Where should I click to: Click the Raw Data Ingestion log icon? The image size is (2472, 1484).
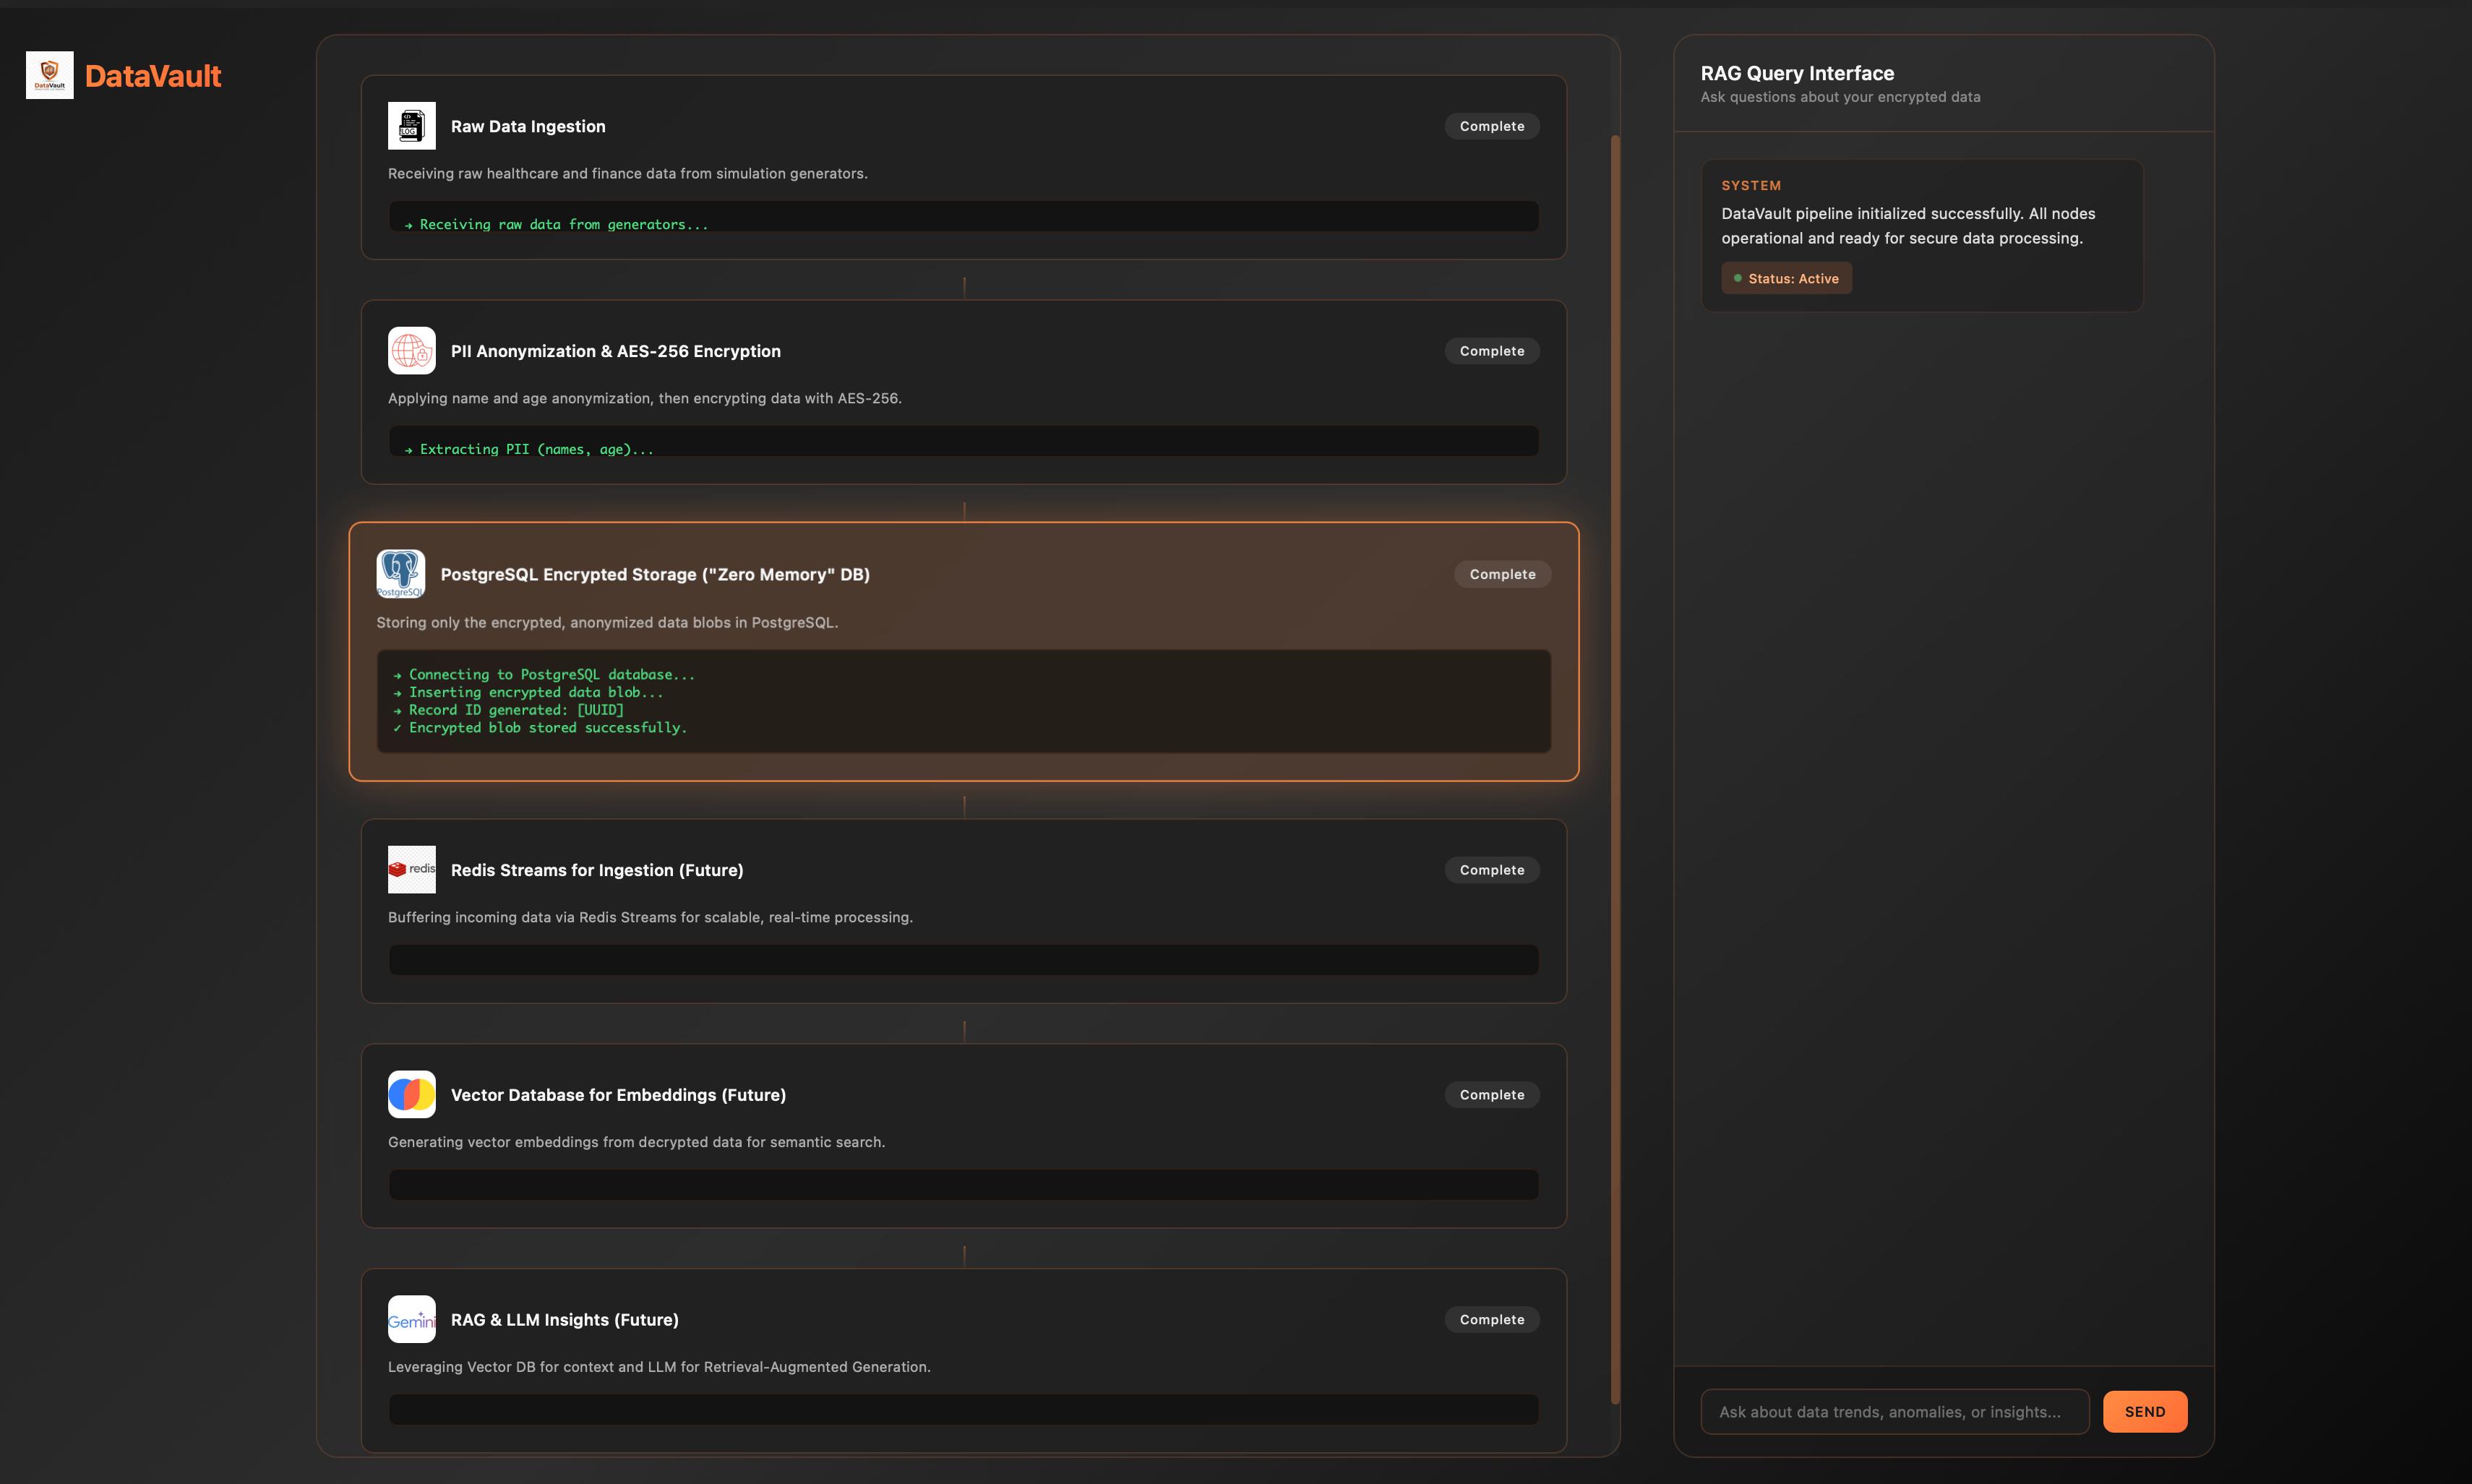point(411,126)
